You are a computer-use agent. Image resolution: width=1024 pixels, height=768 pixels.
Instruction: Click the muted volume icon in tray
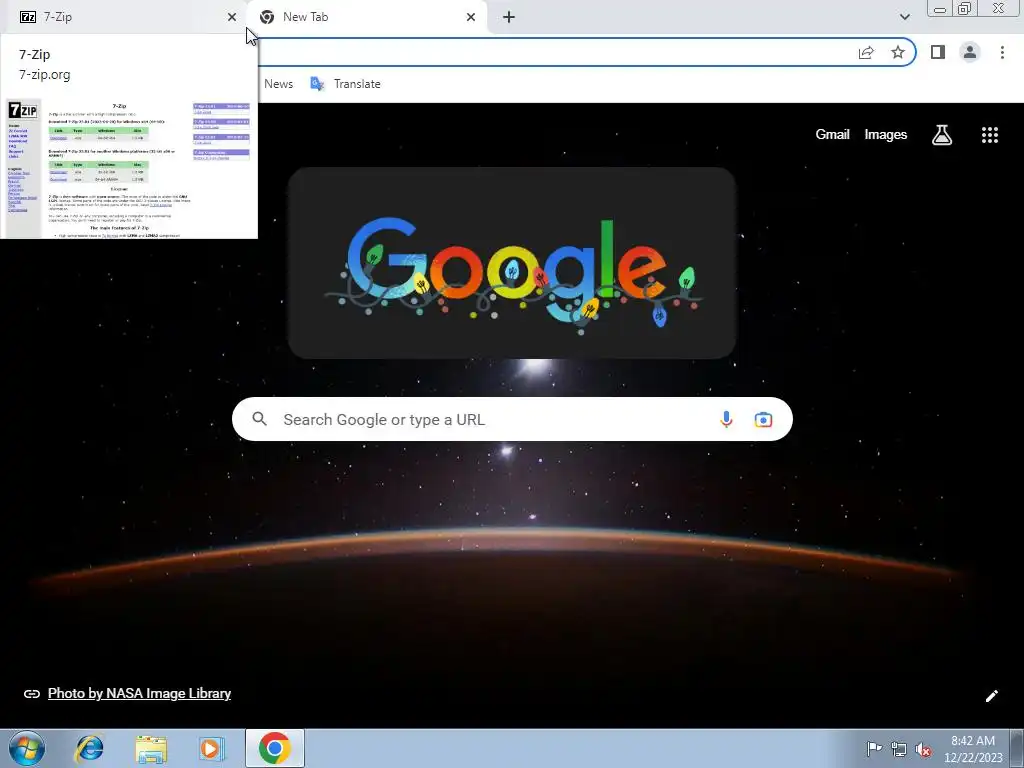[923, 750]
